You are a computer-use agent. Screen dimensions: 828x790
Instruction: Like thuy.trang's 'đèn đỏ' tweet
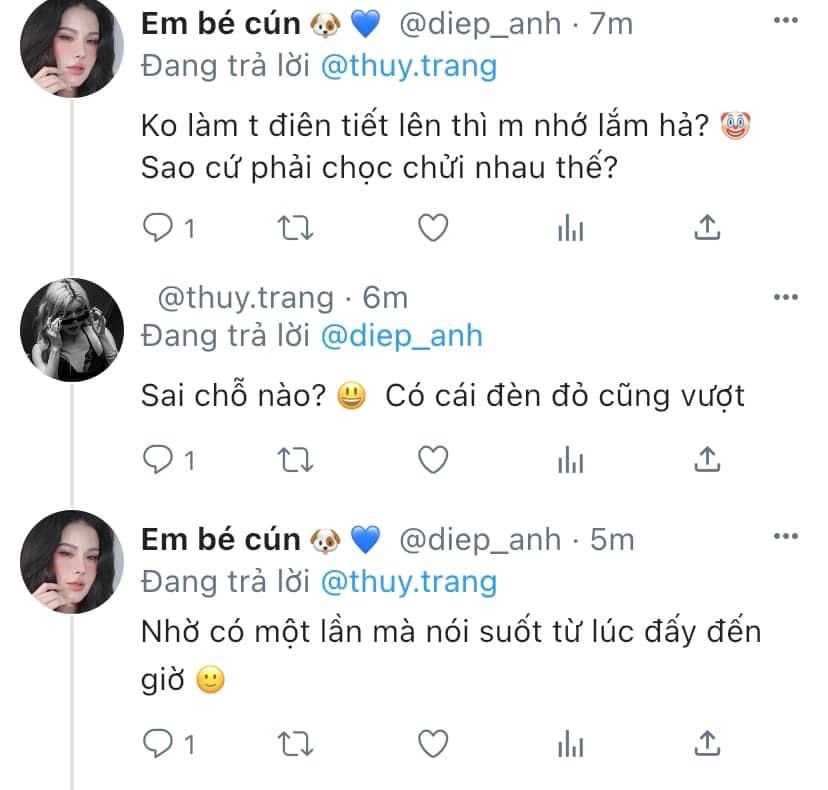[432, 459]
